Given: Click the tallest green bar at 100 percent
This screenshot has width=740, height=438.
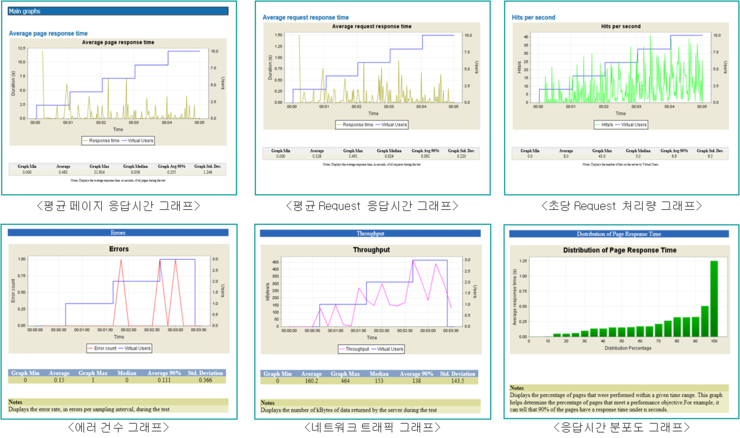Looking at the screenshot, I should (714, 298).
